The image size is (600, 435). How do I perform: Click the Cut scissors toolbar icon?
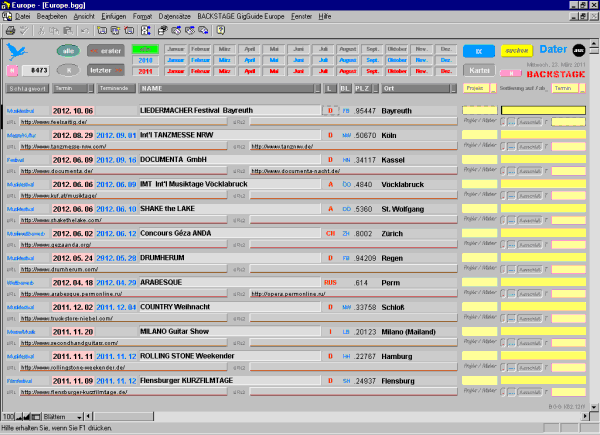click(41, 30)
